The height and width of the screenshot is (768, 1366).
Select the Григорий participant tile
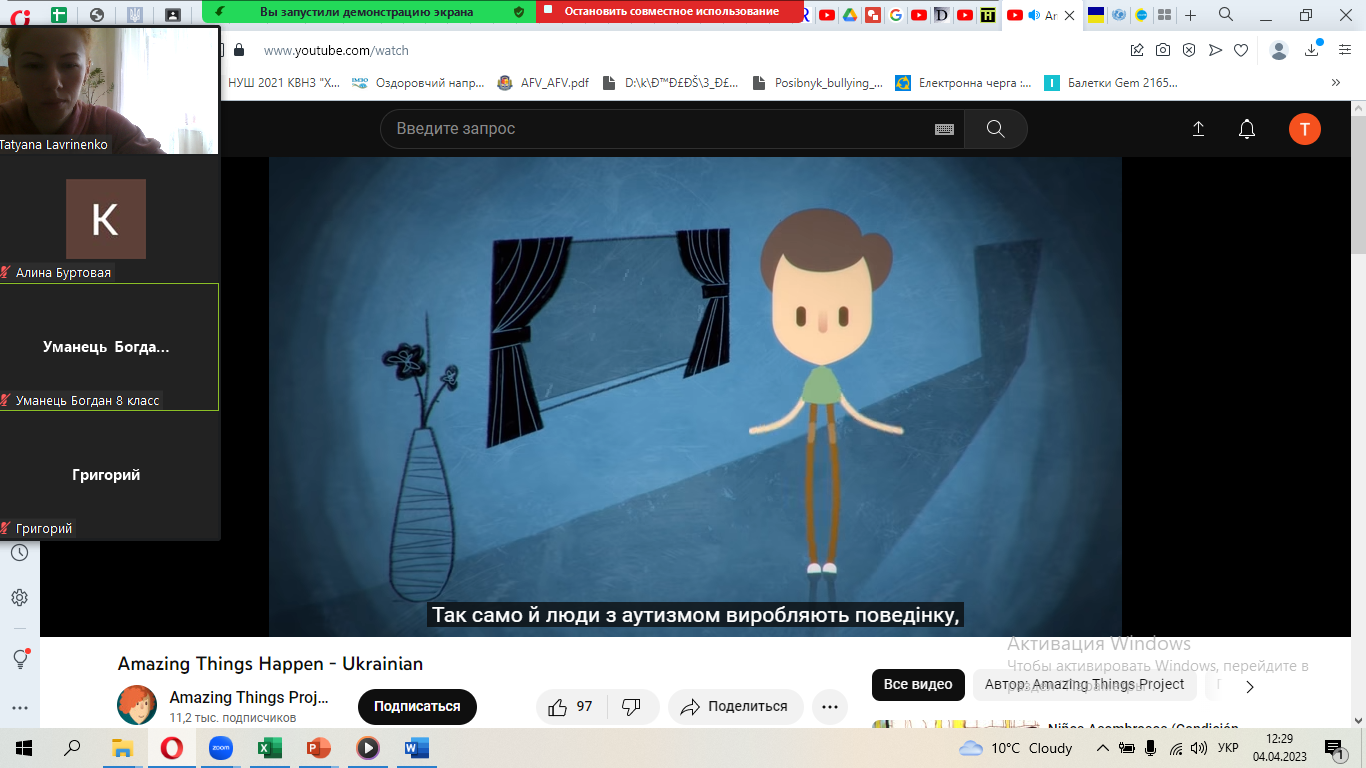coord(110,475)
